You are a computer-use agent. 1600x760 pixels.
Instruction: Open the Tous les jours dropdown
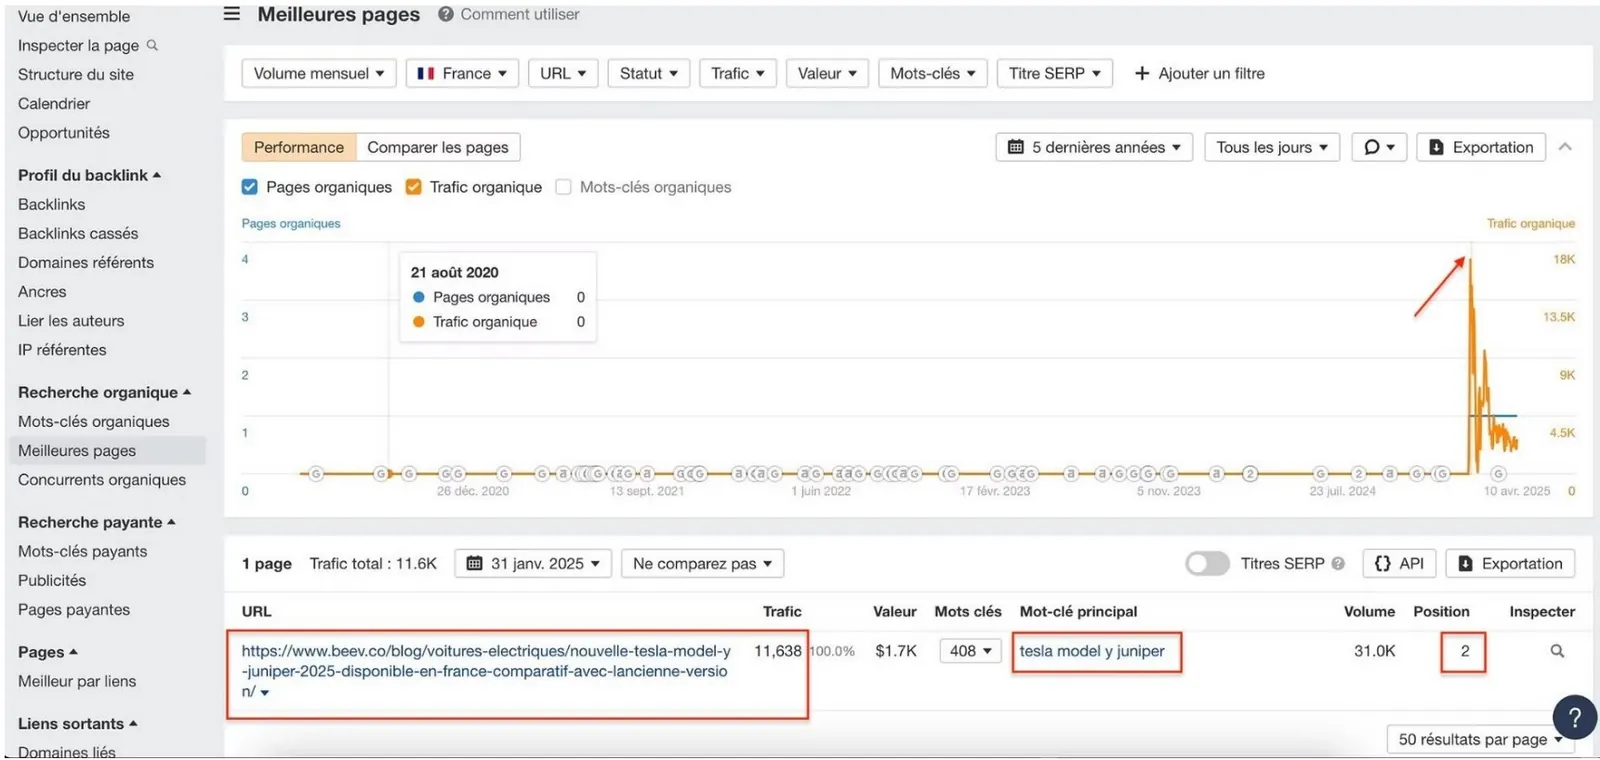point(1272,147)
